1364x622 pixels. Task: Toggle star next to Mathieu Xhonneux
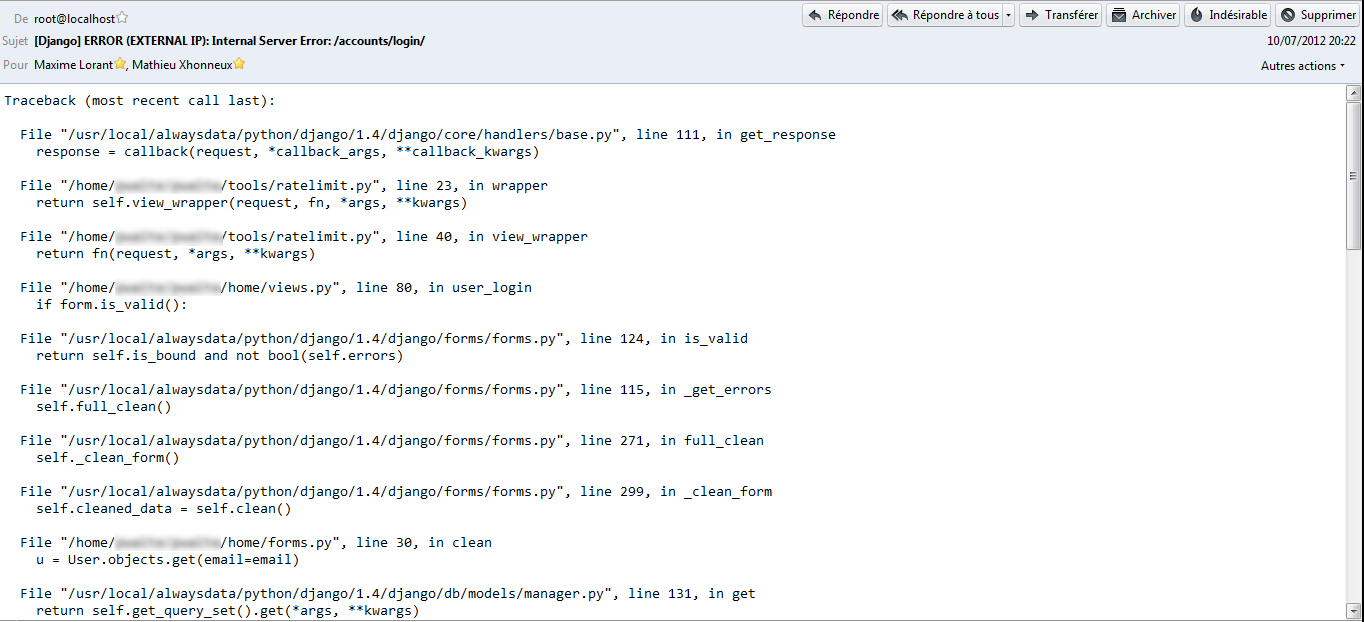coord(239,64)
